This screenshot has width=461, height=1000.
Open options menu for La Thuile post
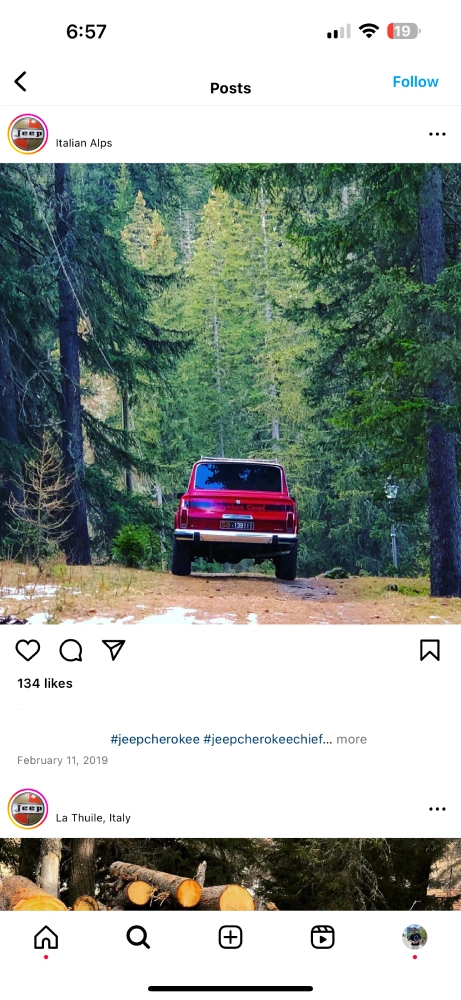click(437, 809)
